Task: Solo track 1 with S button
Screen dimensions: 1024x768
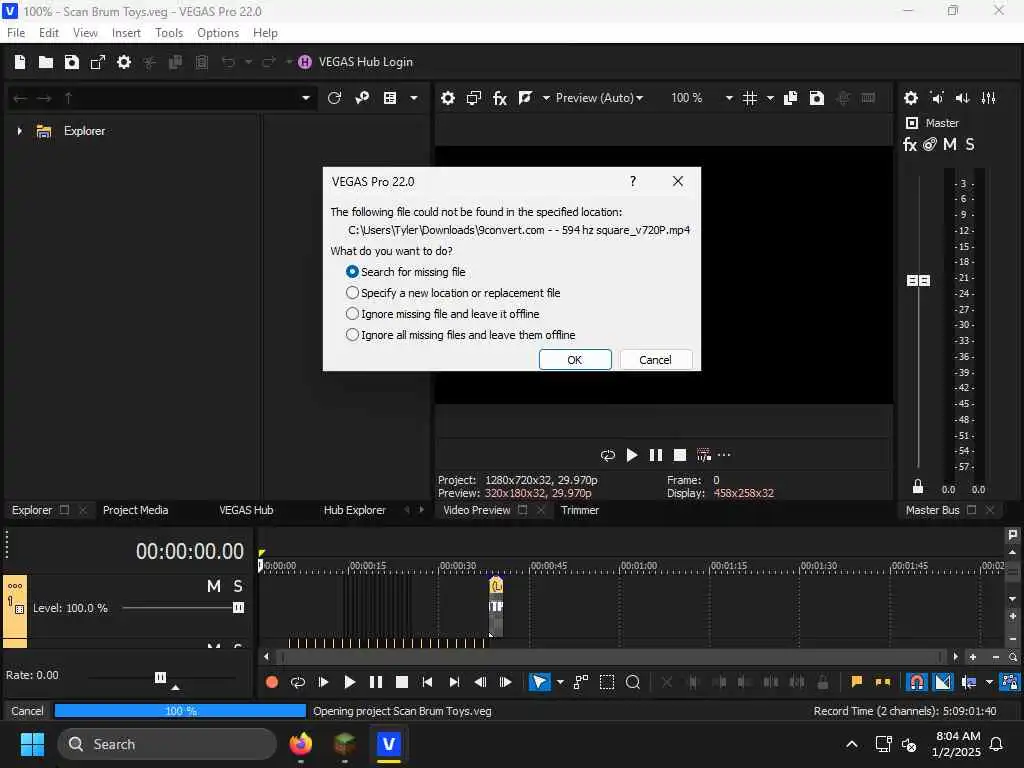Action: (238, 586)
